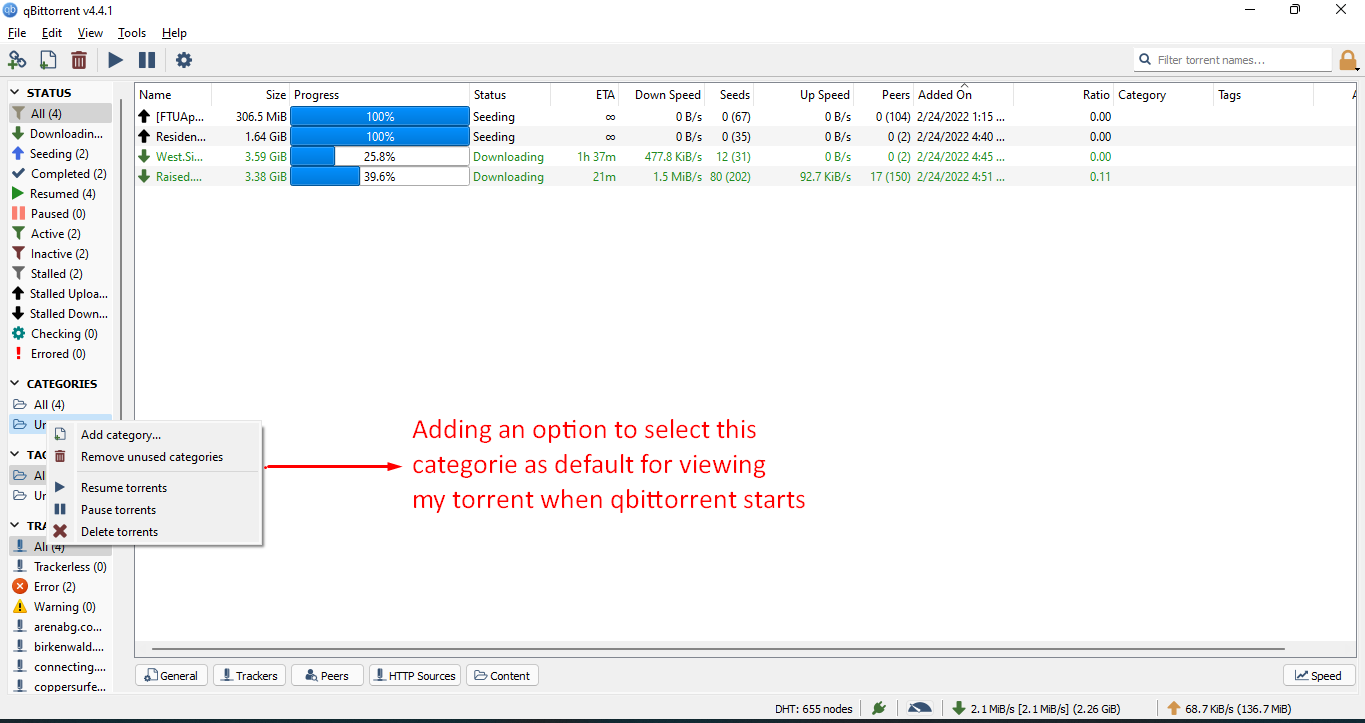
Task: Sort by the Size column header
Action: (251, 95)
